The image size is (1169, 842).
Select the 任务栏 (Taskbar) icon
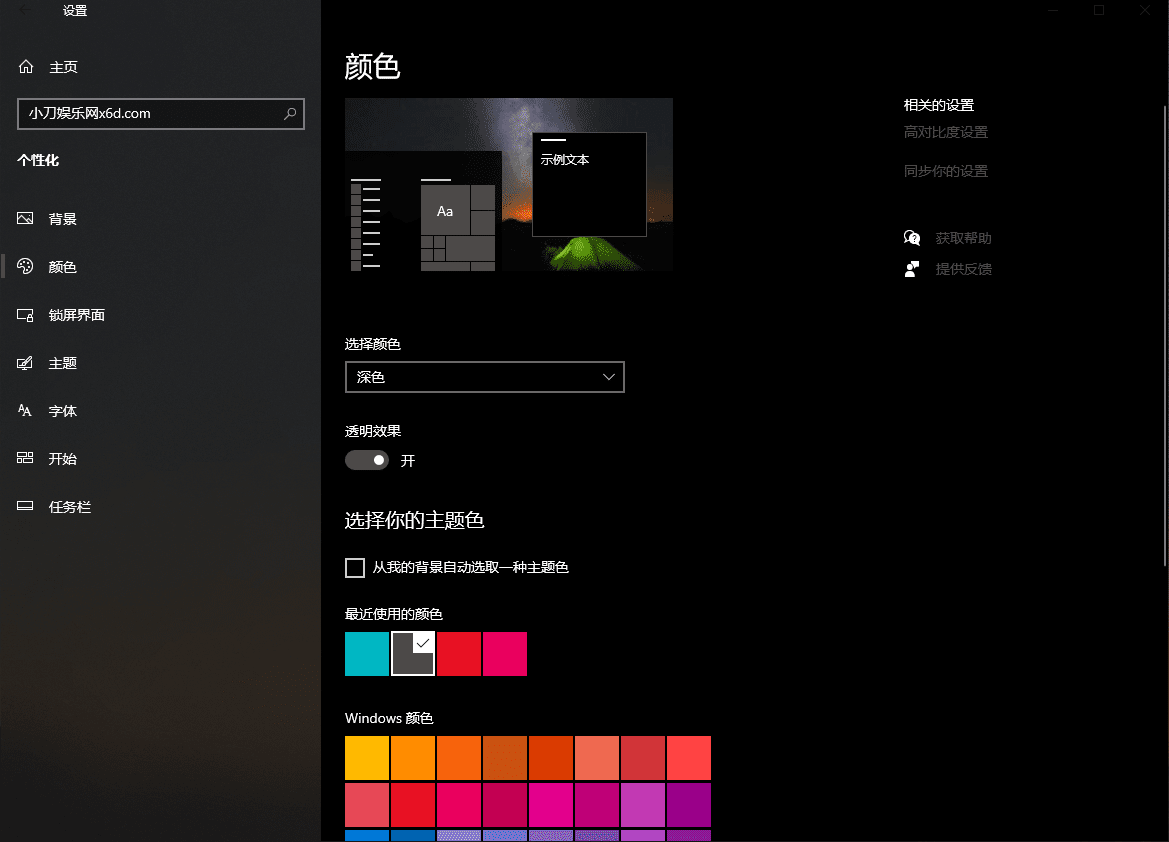(x=24, y=506)
